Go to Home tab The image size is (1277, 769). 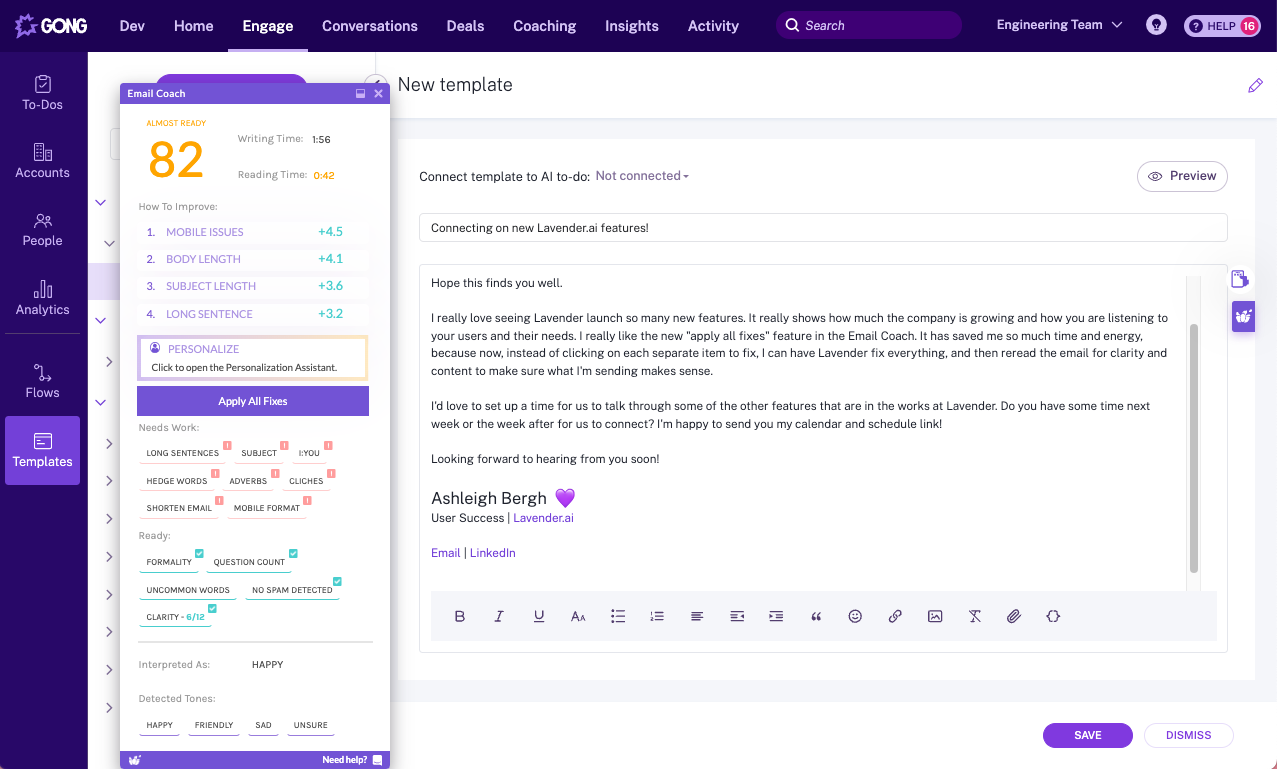(x=194, y=26)
